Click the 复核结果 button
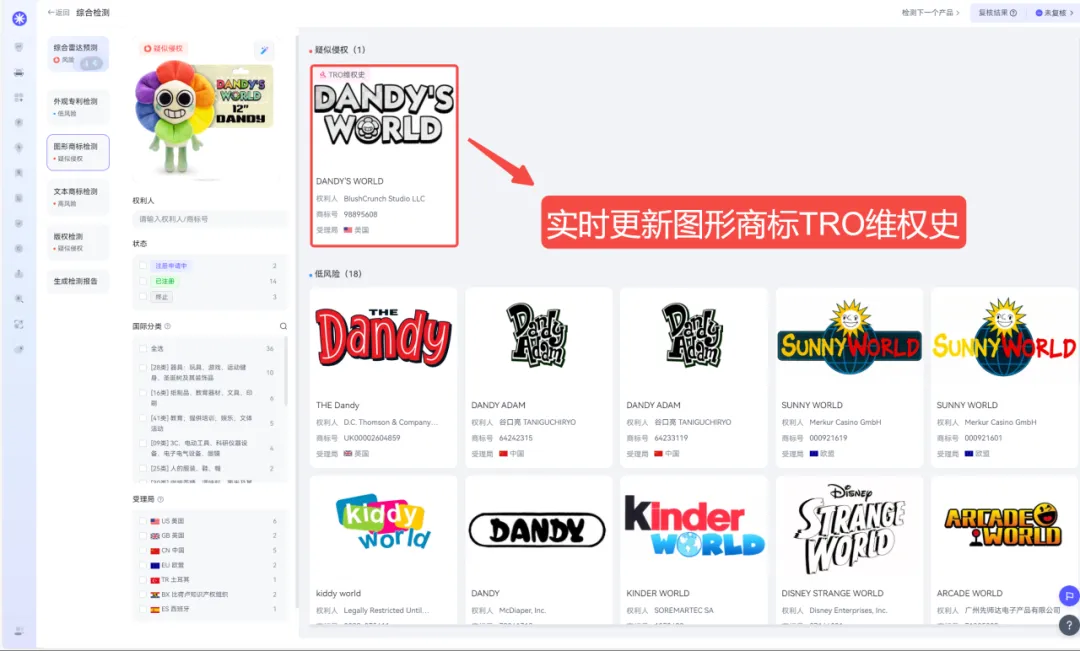 998,12
